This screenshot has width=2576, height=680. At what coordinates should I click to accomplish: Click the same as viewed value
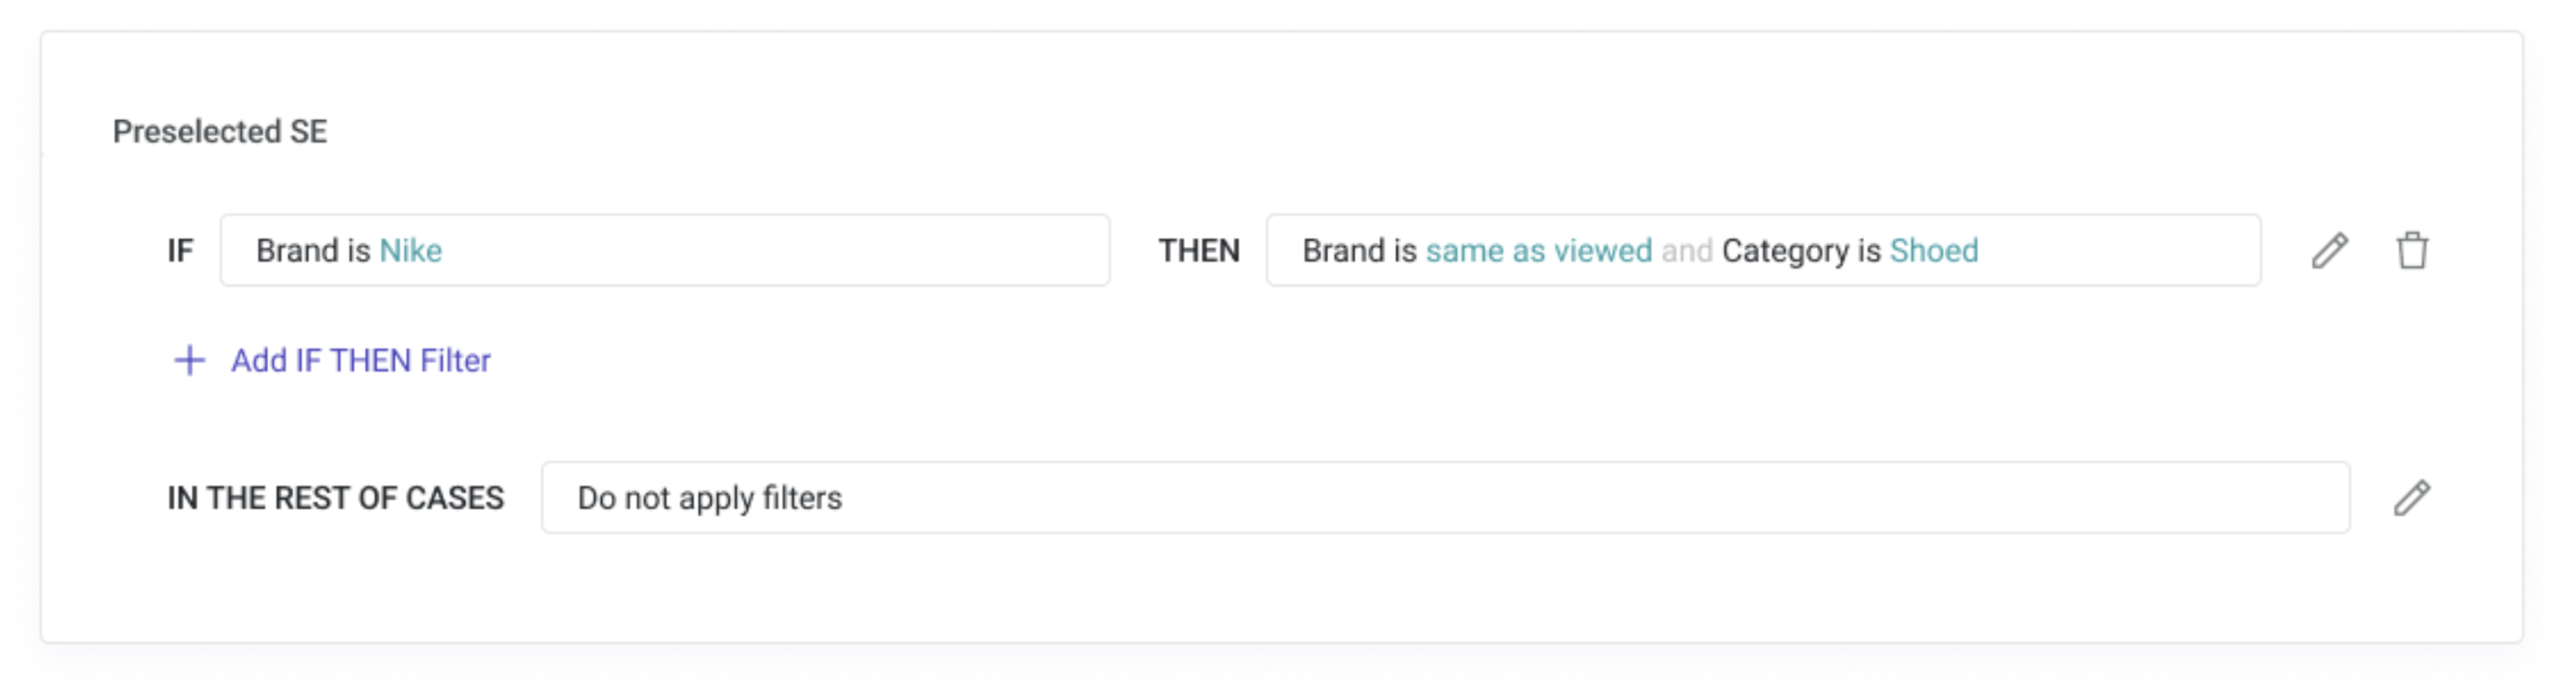pos(1538,250)
